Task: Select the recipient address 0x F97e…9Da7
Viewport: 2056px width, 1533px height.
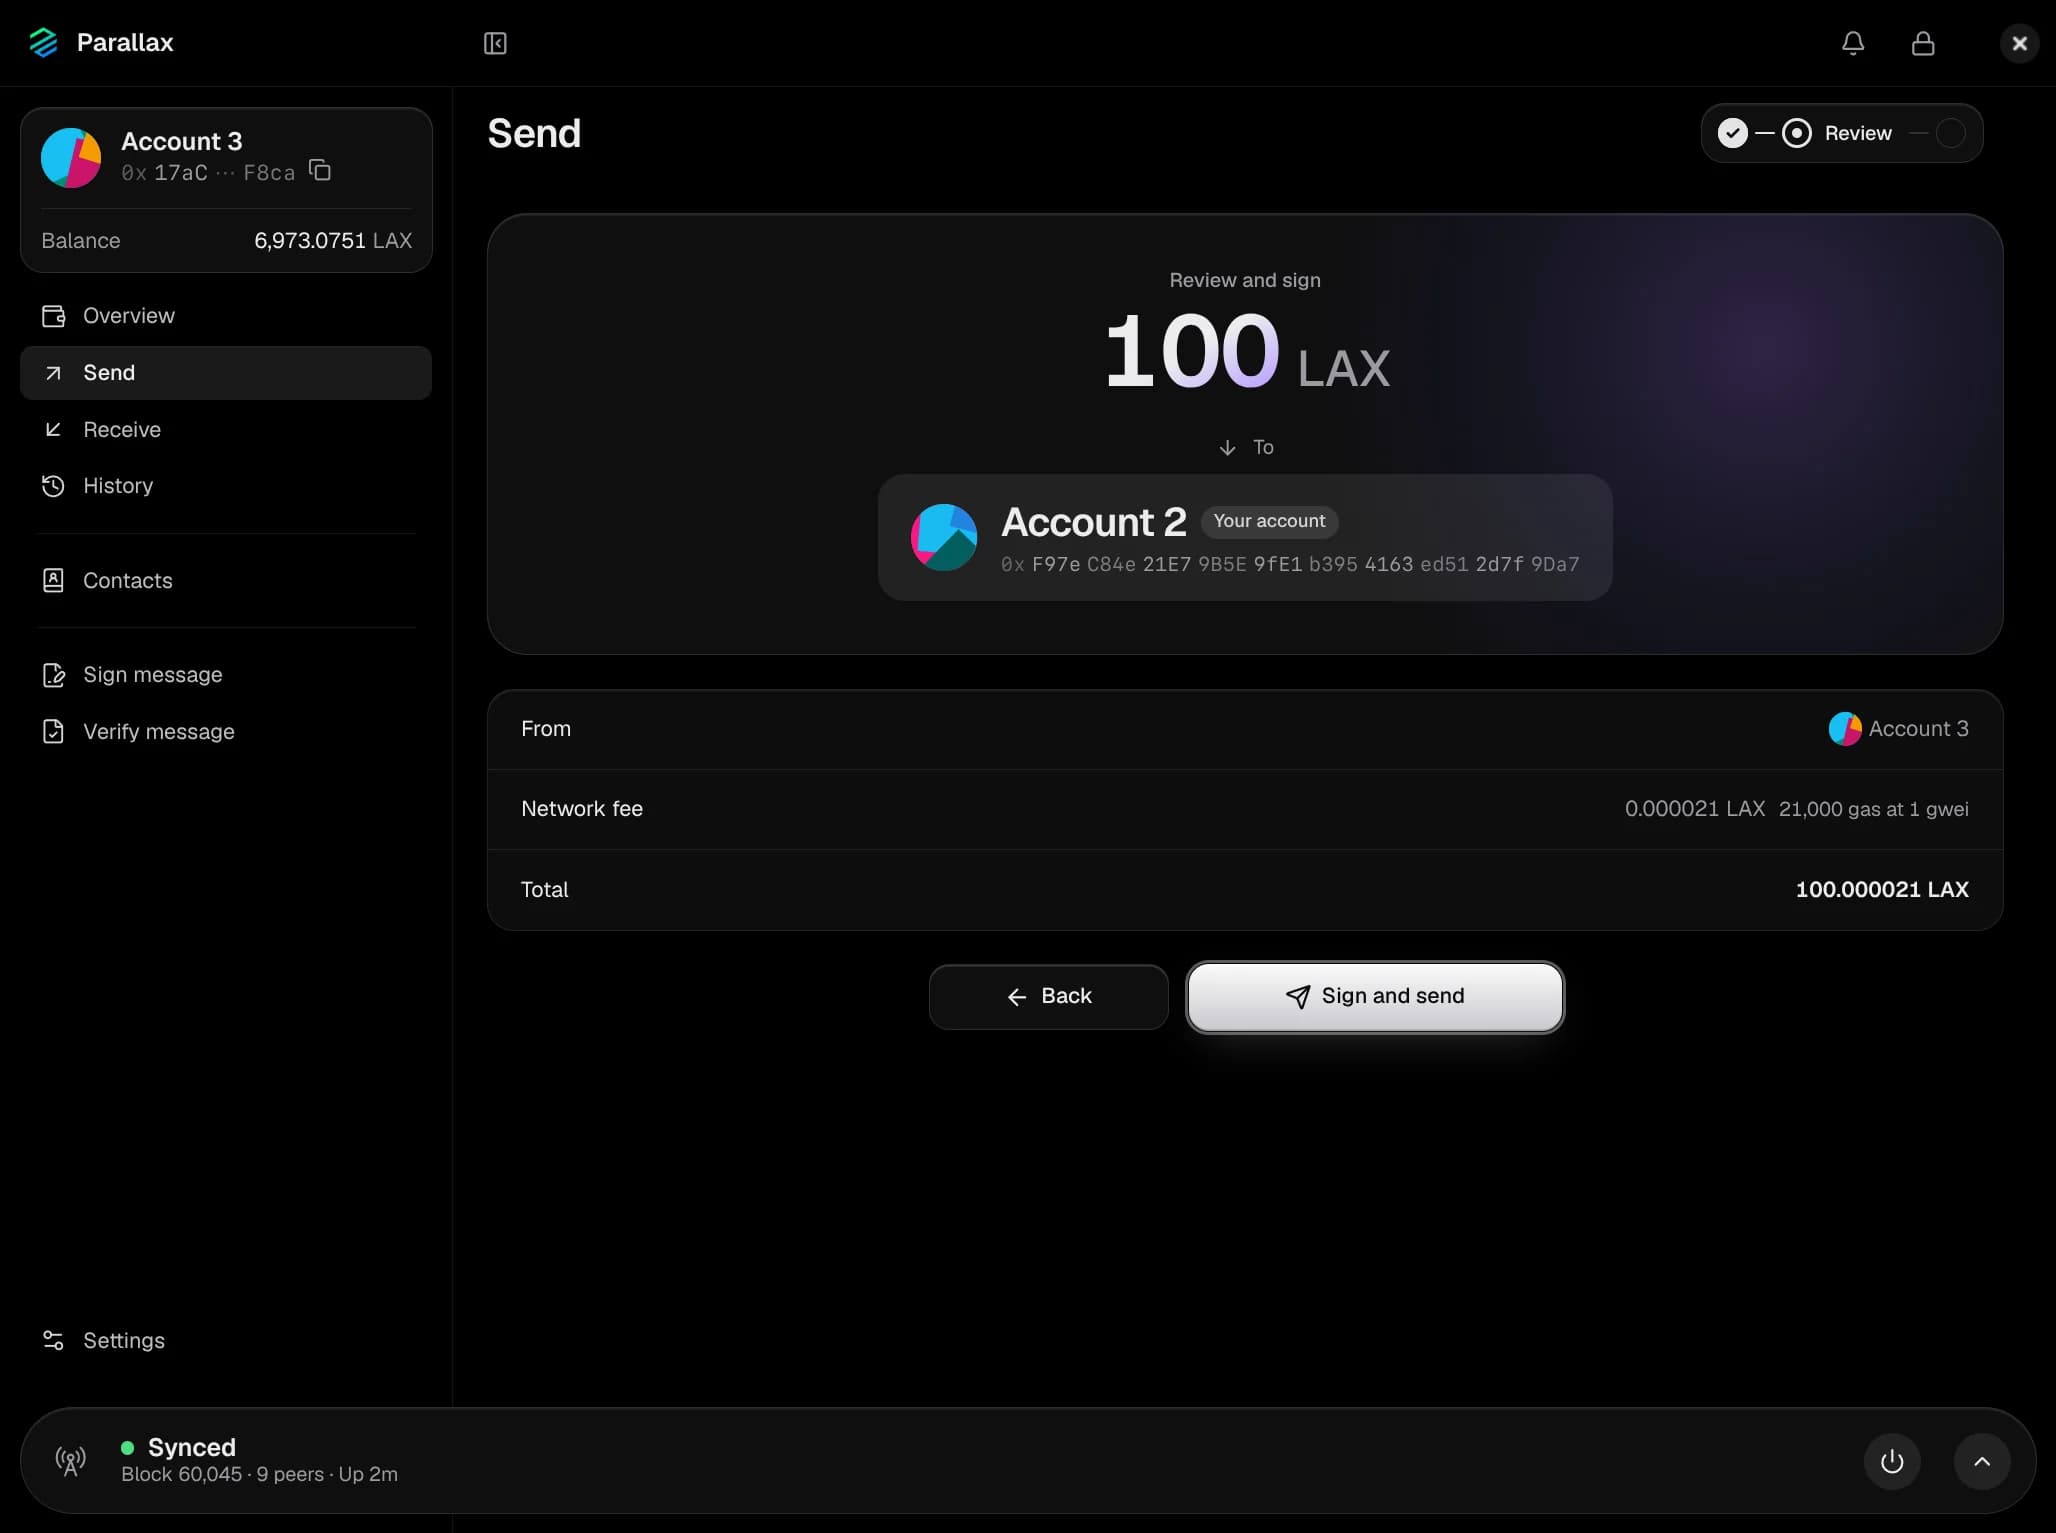Action: coord(1290,564)
